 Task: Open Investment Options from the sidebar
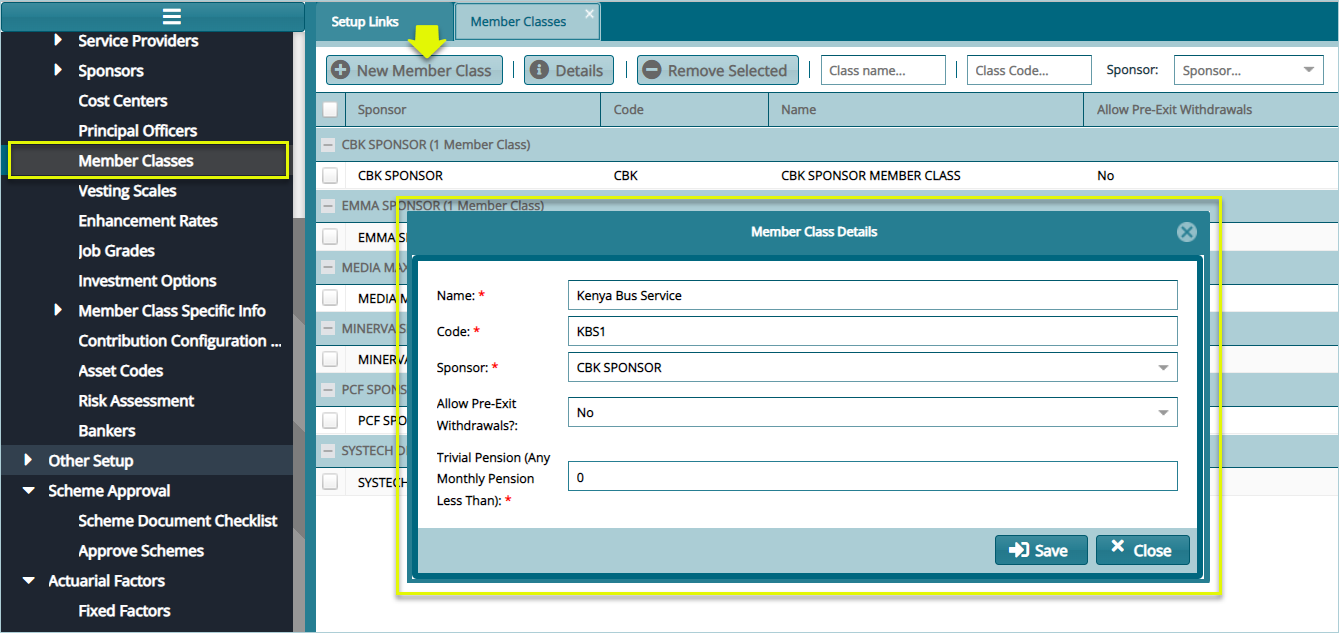(147, 281)
